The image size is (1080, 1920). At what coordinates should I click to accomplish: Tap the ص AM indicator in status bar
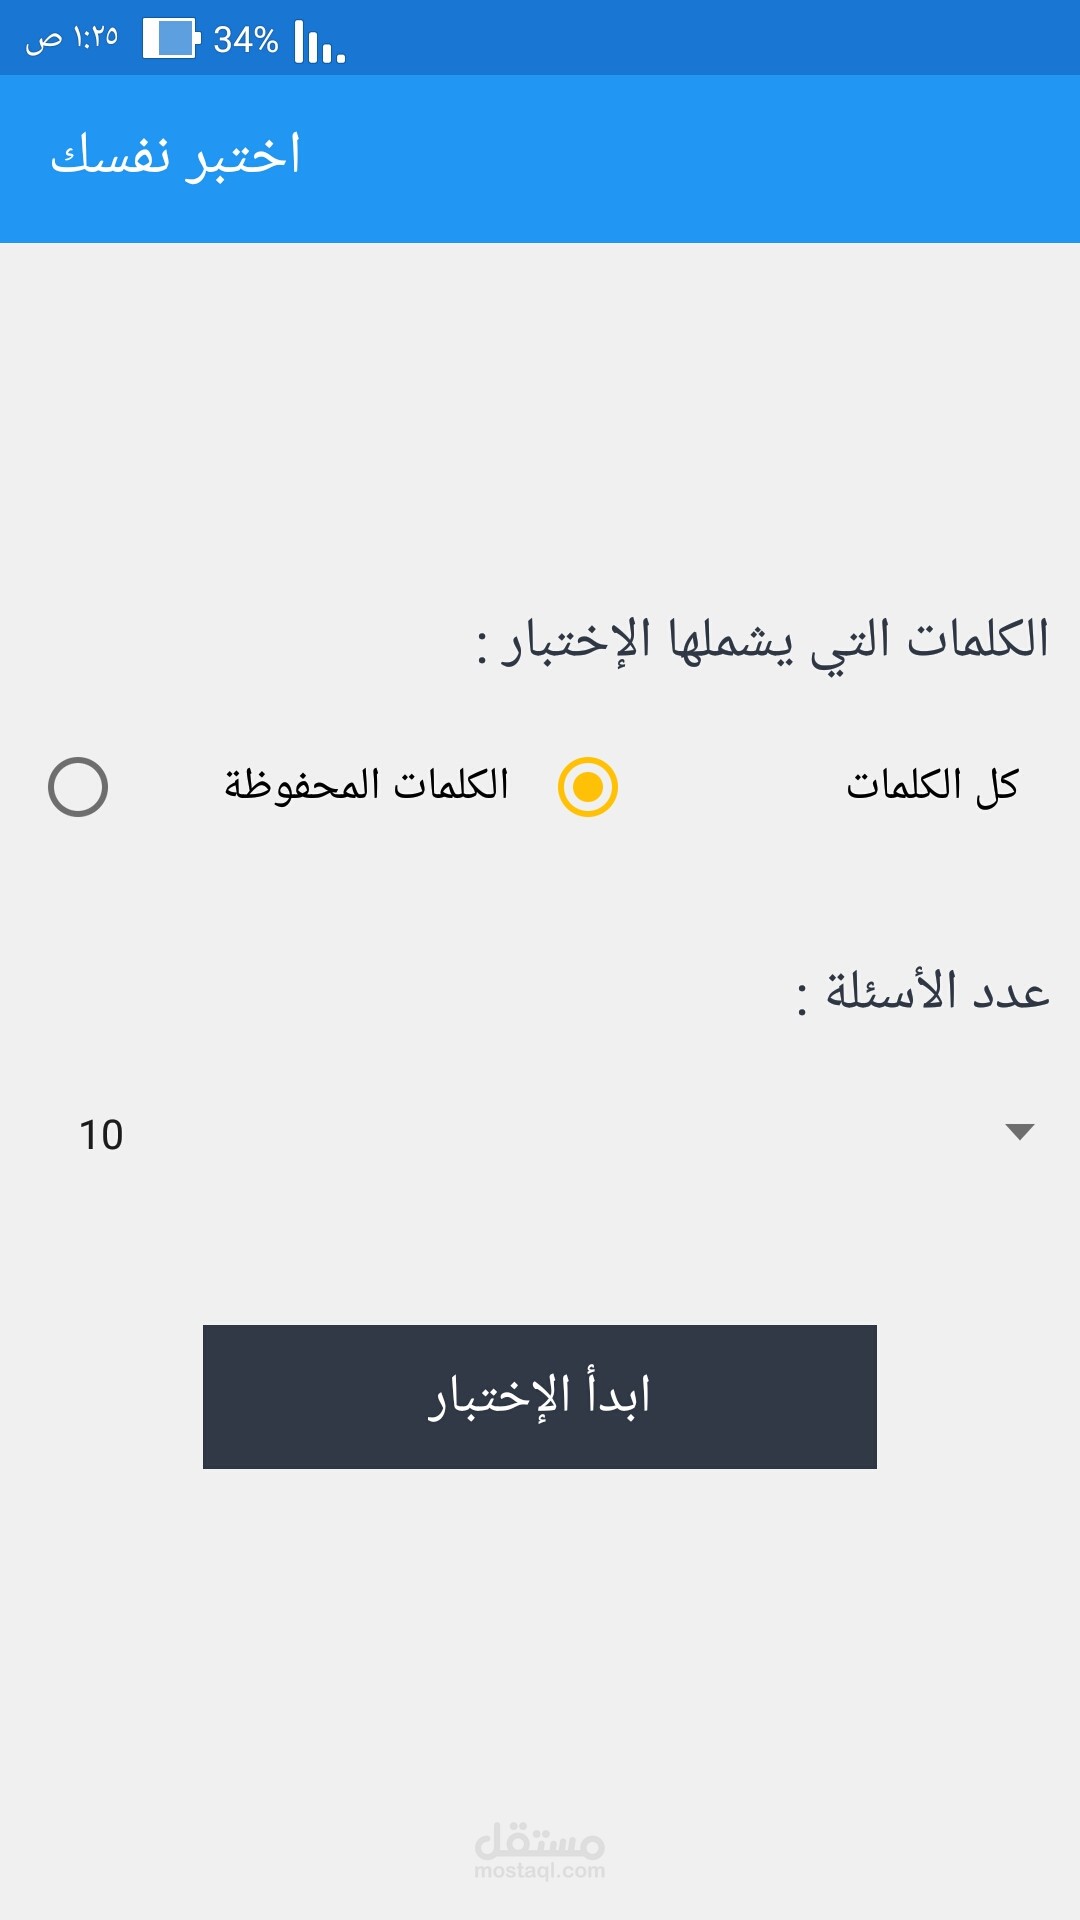tap(43, 40)
